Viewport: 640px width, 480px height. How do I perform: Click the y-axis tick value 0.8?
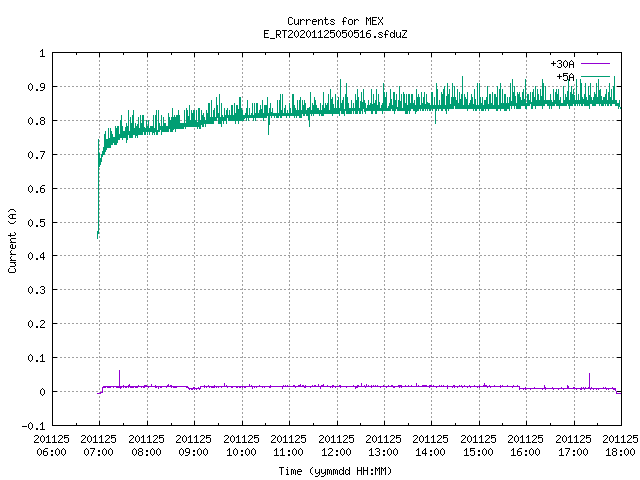(36, 121)
